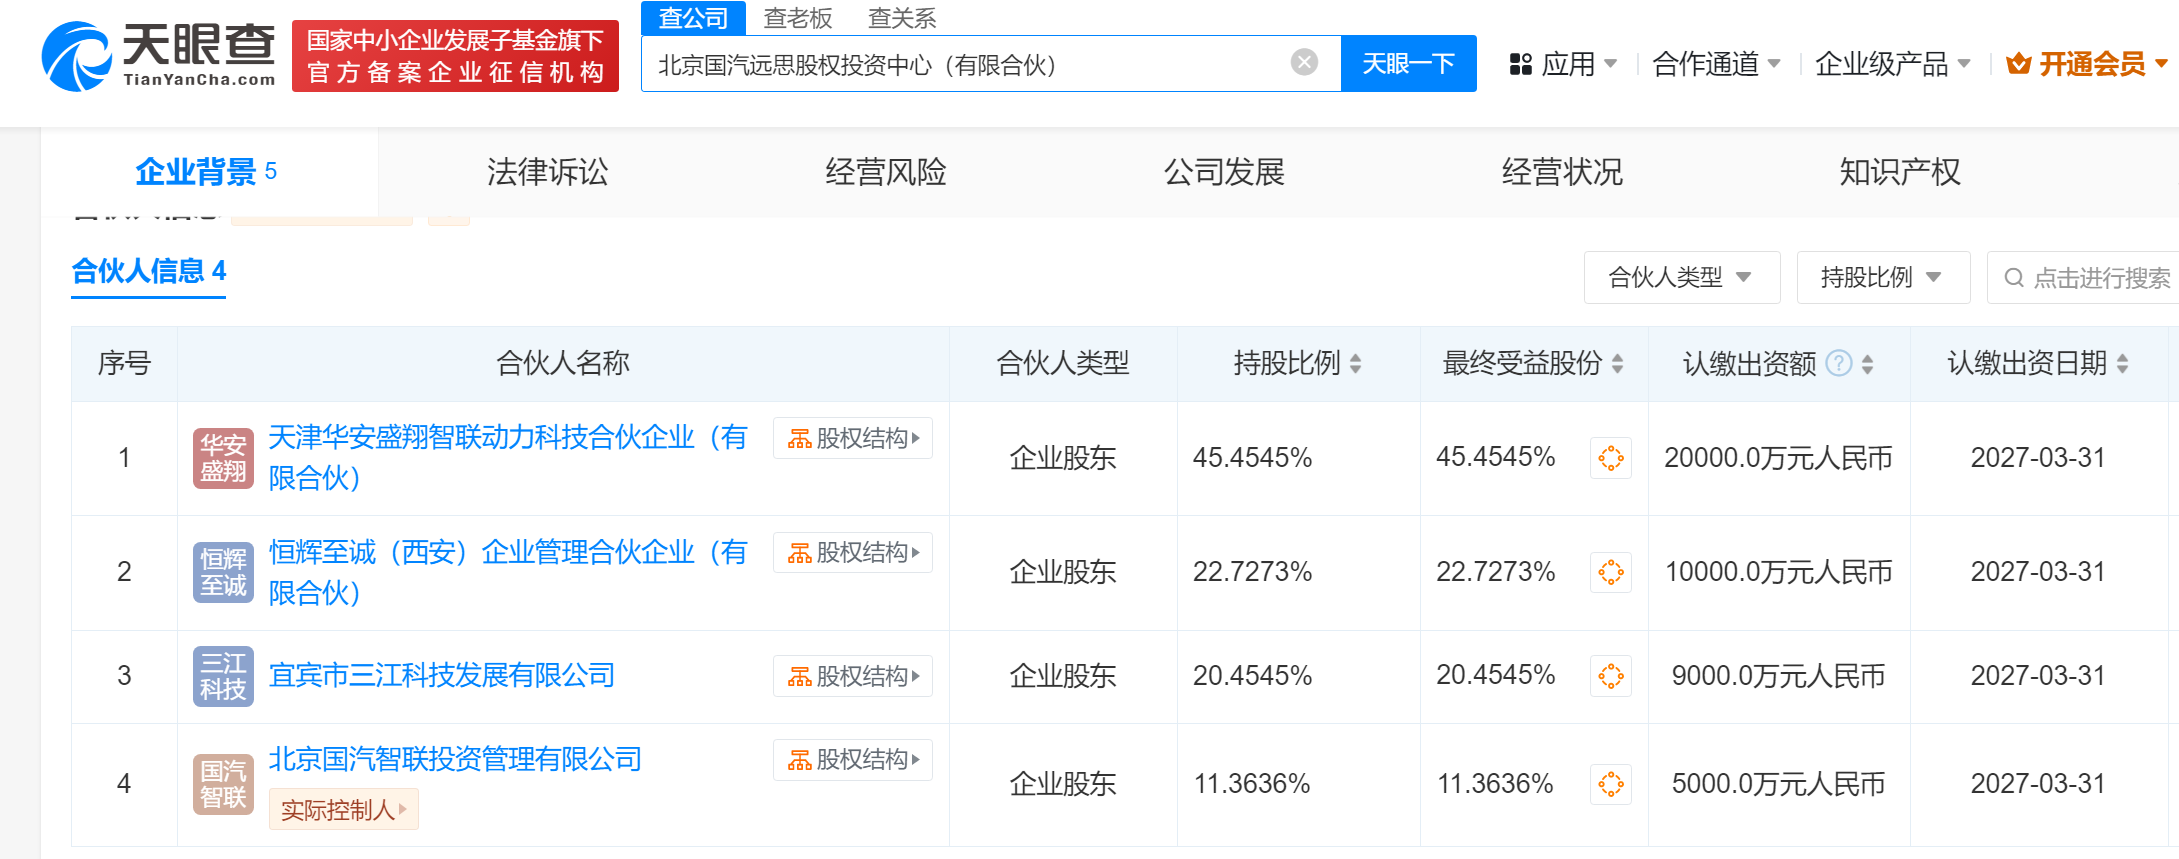Click the 天眼一下 search button
2179x859 pixels.
click(x=1408, y=64)
